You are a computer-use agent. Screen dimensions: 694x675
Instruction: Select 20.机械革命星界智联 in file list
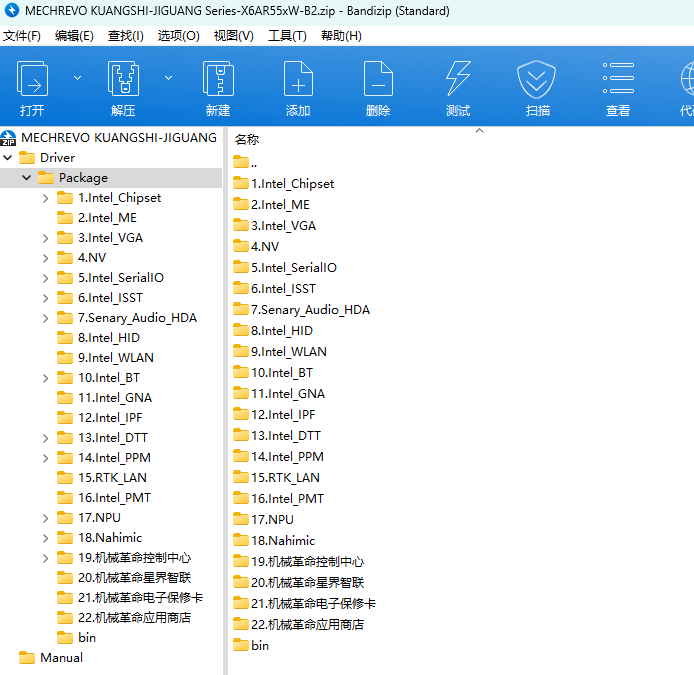299,583
